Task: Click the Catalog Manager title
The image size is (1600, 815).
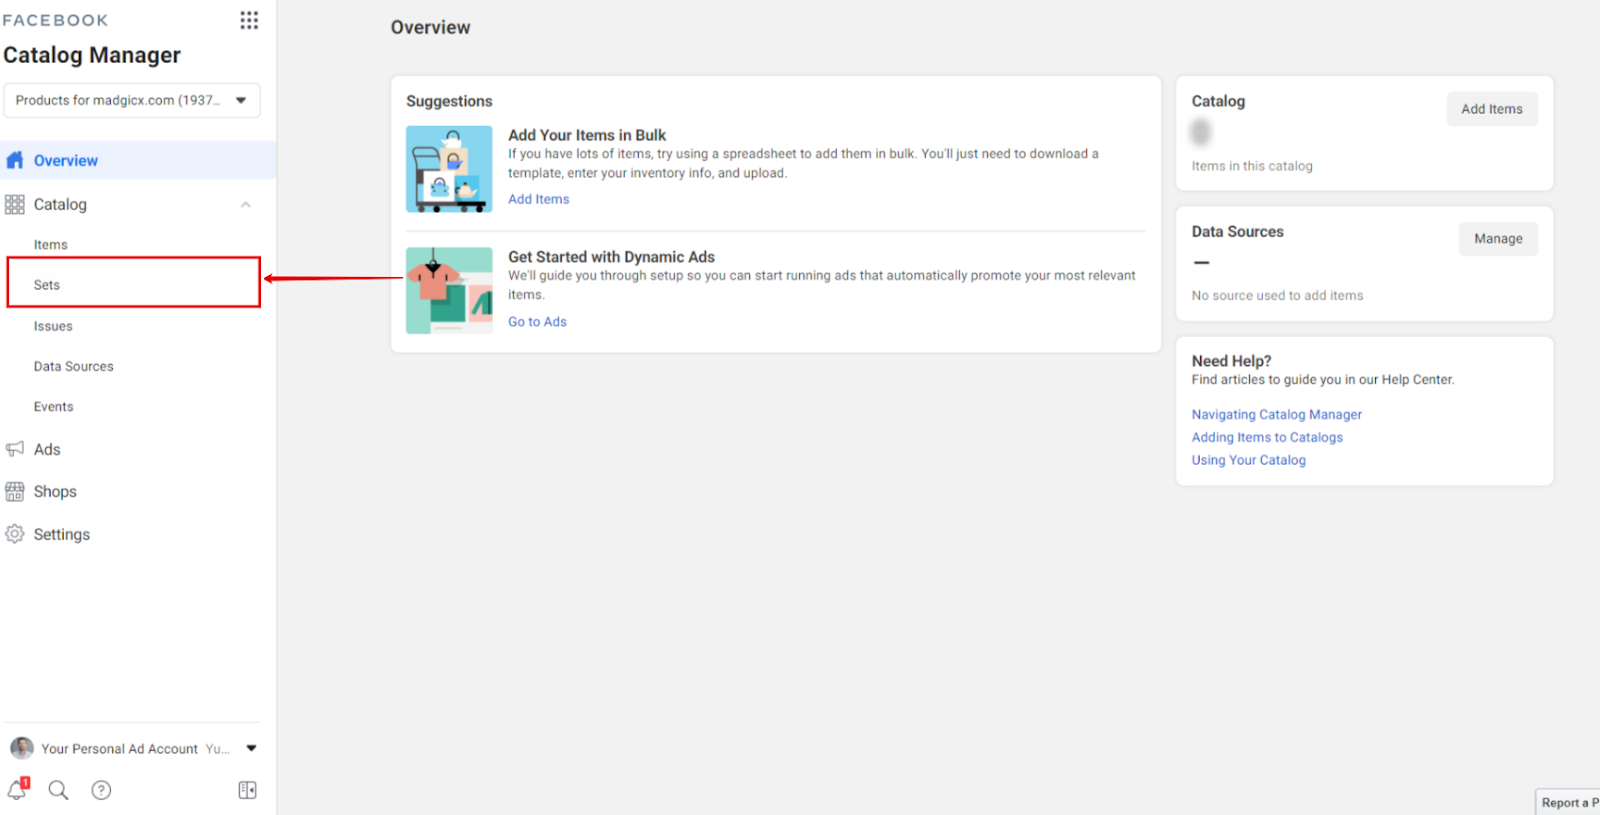Action: coord(92,55)
